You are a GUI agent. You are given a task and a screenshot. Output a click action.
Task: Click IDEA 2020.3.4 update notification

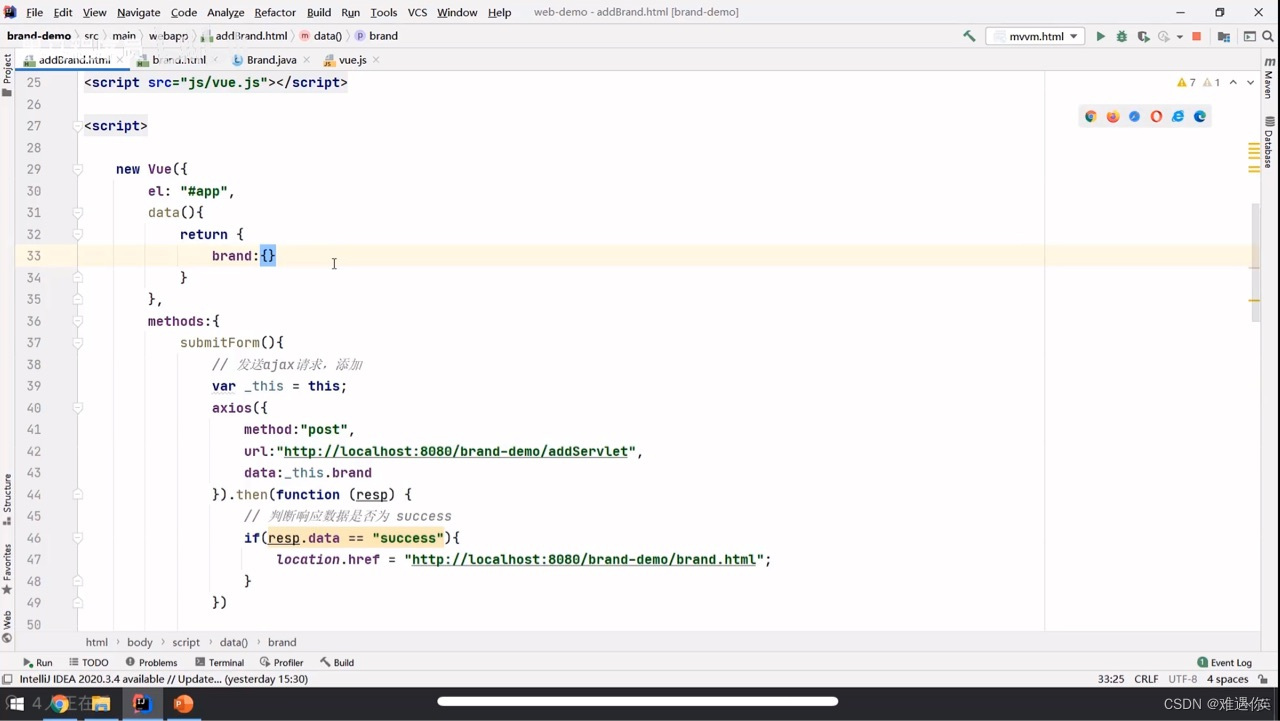tap(164, 679)
